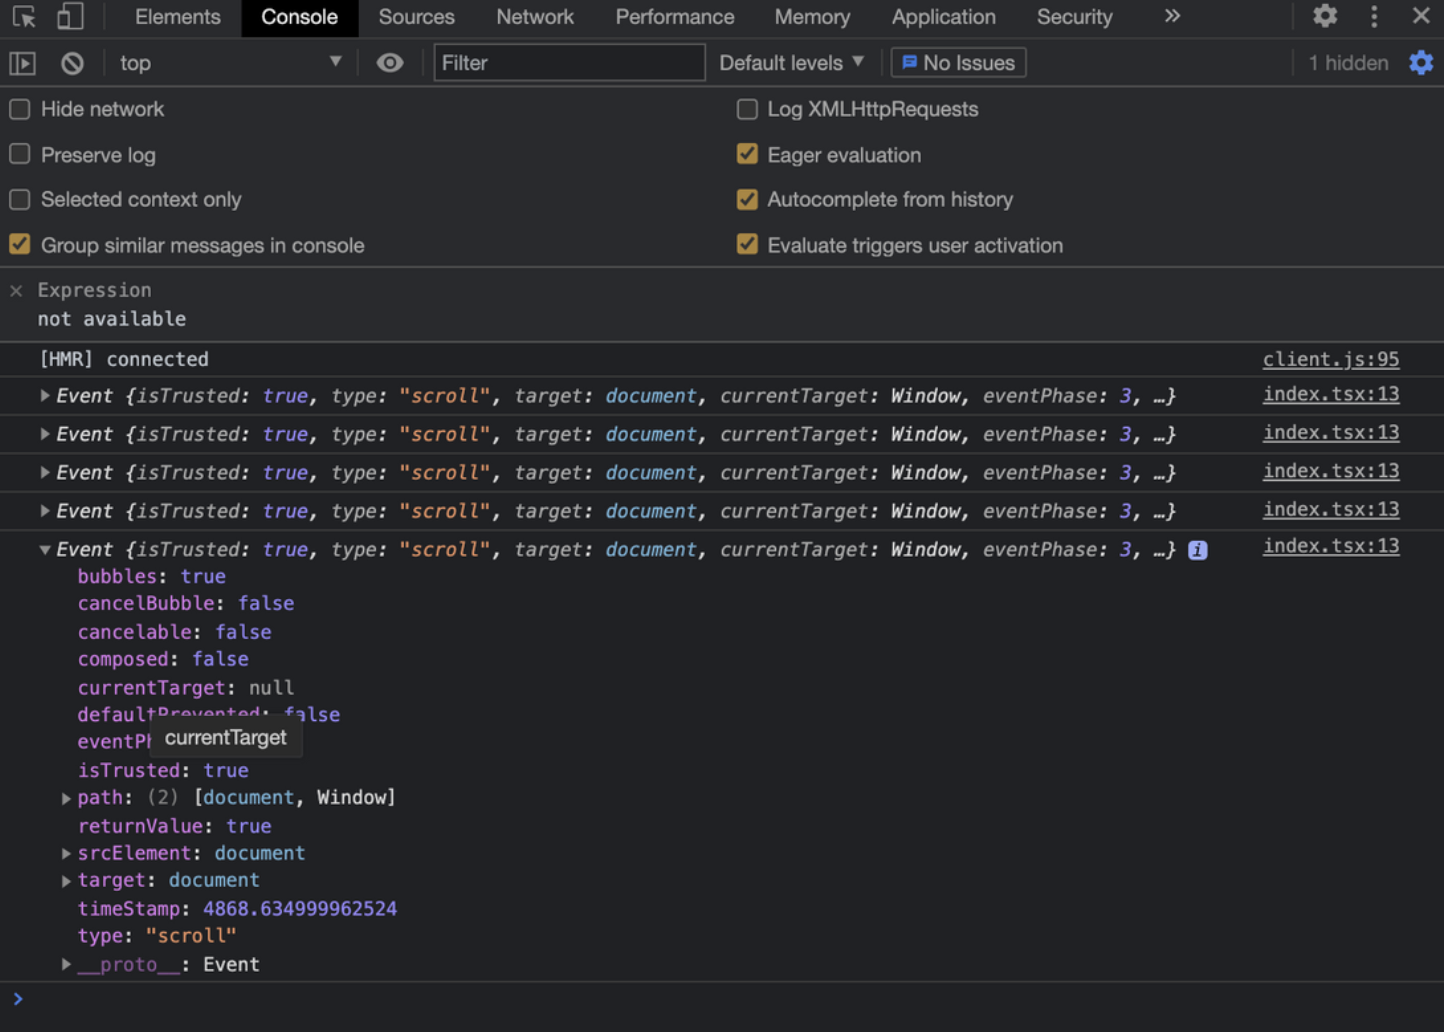Show more tabs with the double chevron
This screenshot has width=1444, height=1032.
(x=1172, y=17)
